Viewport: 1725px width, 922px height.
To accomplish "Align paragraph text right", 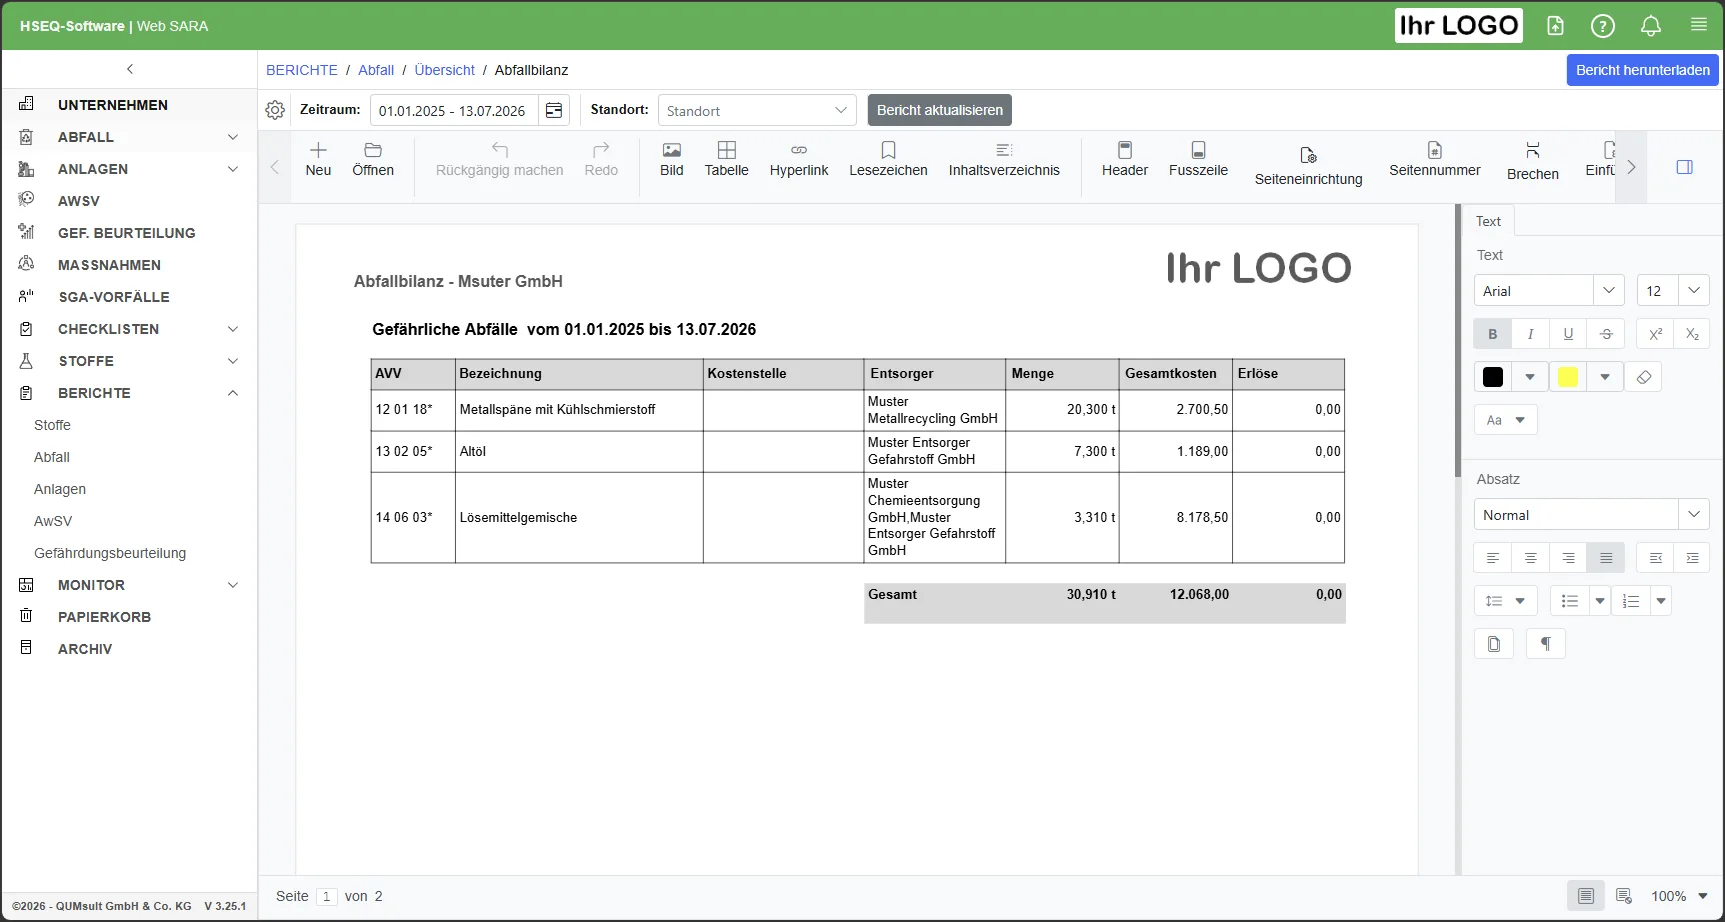I will pyautogui.click(x=1568, y=558).
